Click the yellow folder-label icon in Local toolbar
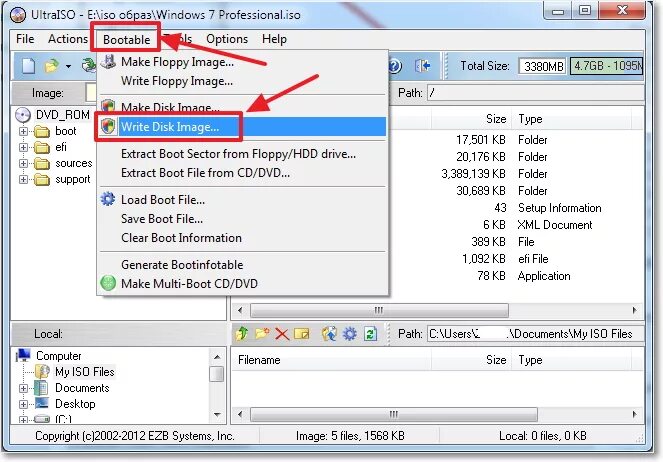Screen dimensions: 663x462 pos(301,334)
